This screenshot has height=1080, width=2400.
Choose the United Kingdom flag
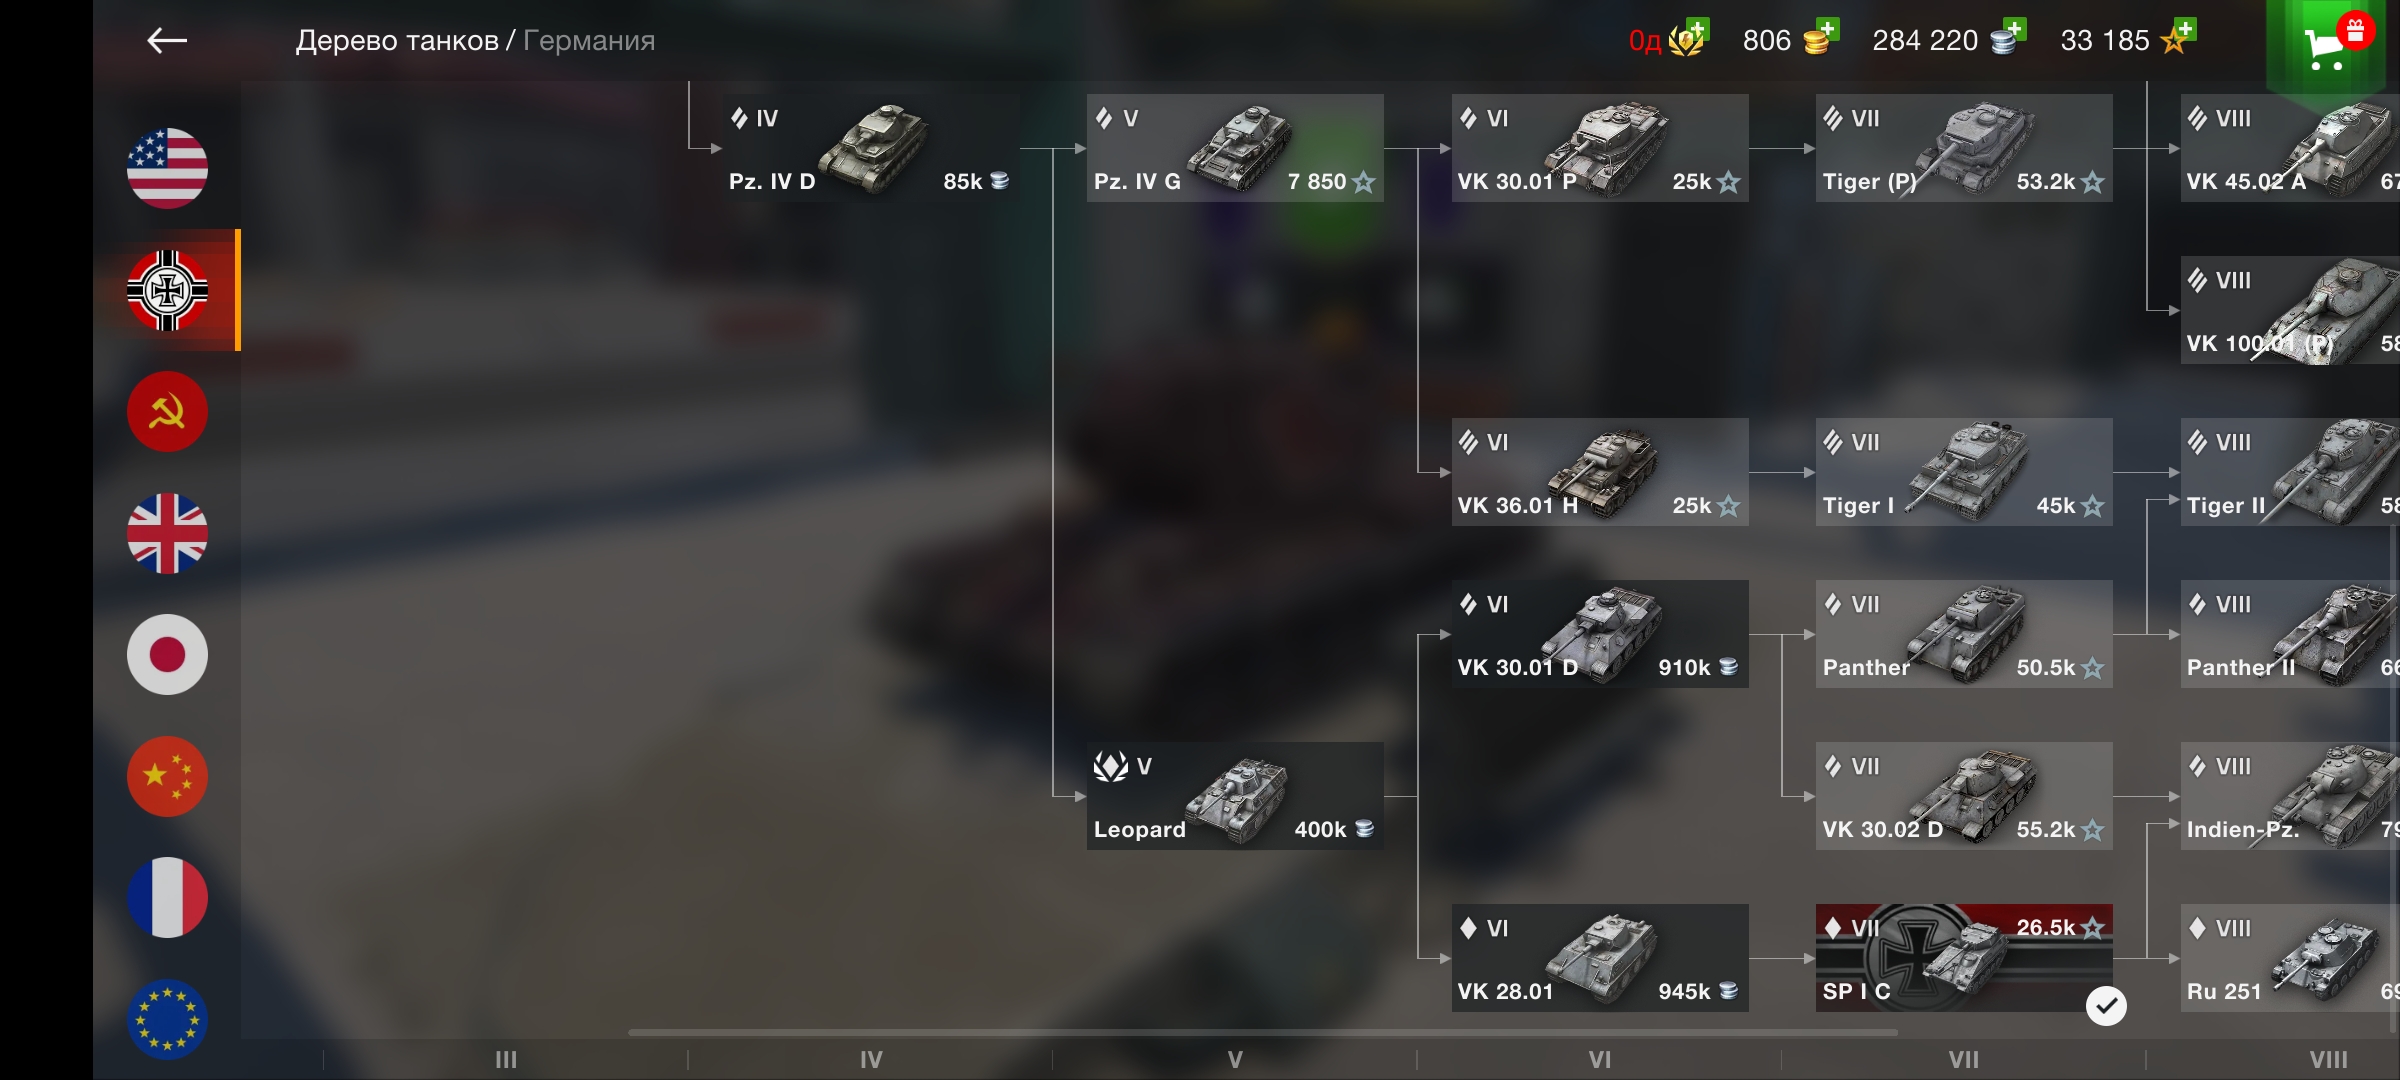click(x=167, y=533)
